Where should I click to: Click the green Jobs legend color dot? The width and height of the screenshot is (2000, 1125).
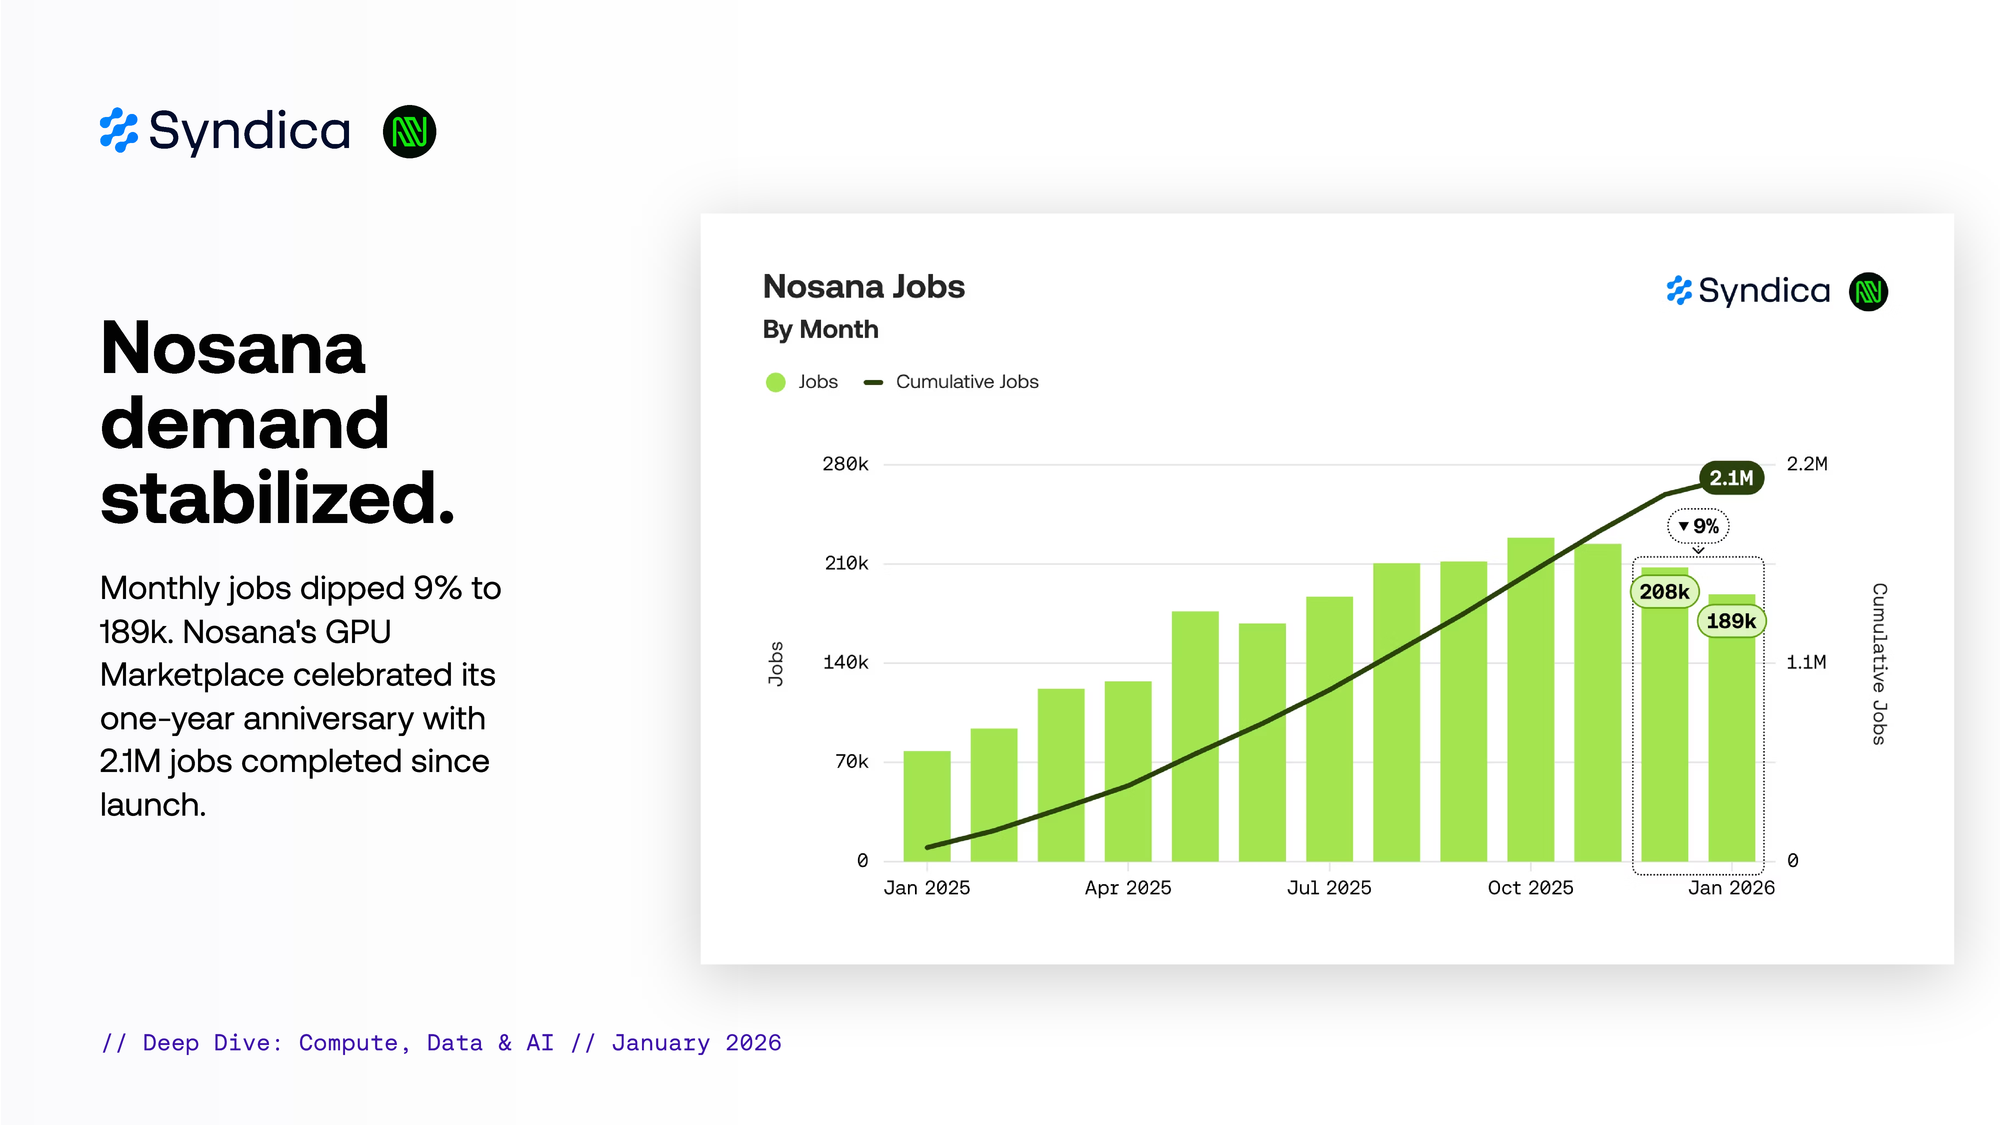pos(776,382)
